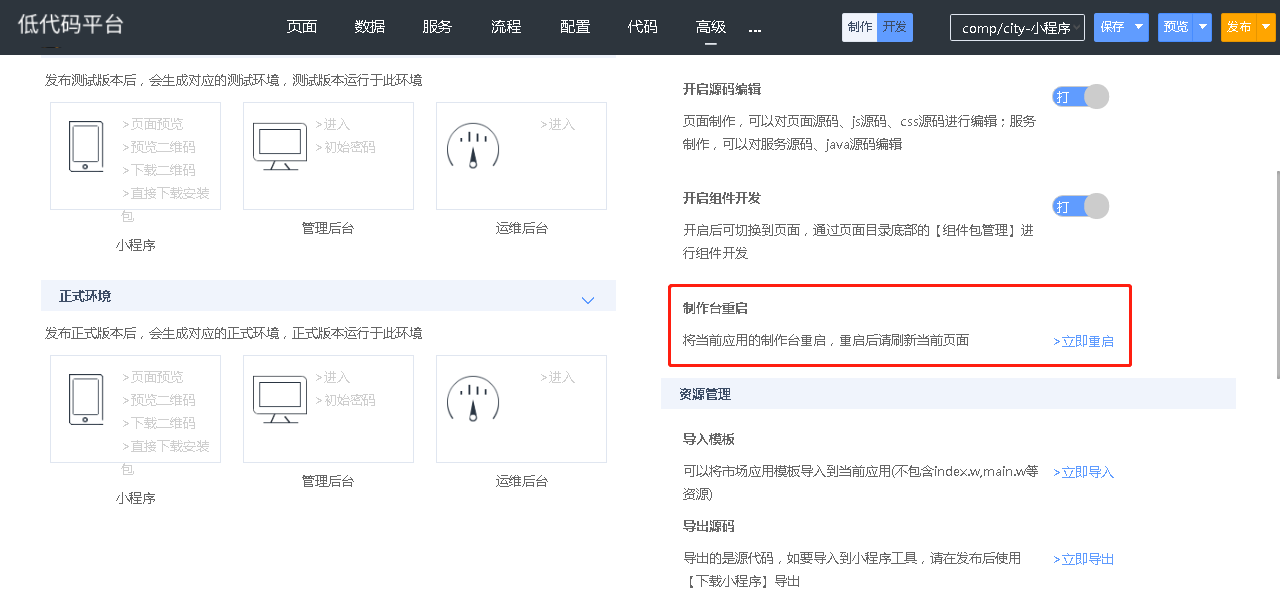1280x589 pixels.
Task: Go to the 流程 menu tab
Action: 506,27
